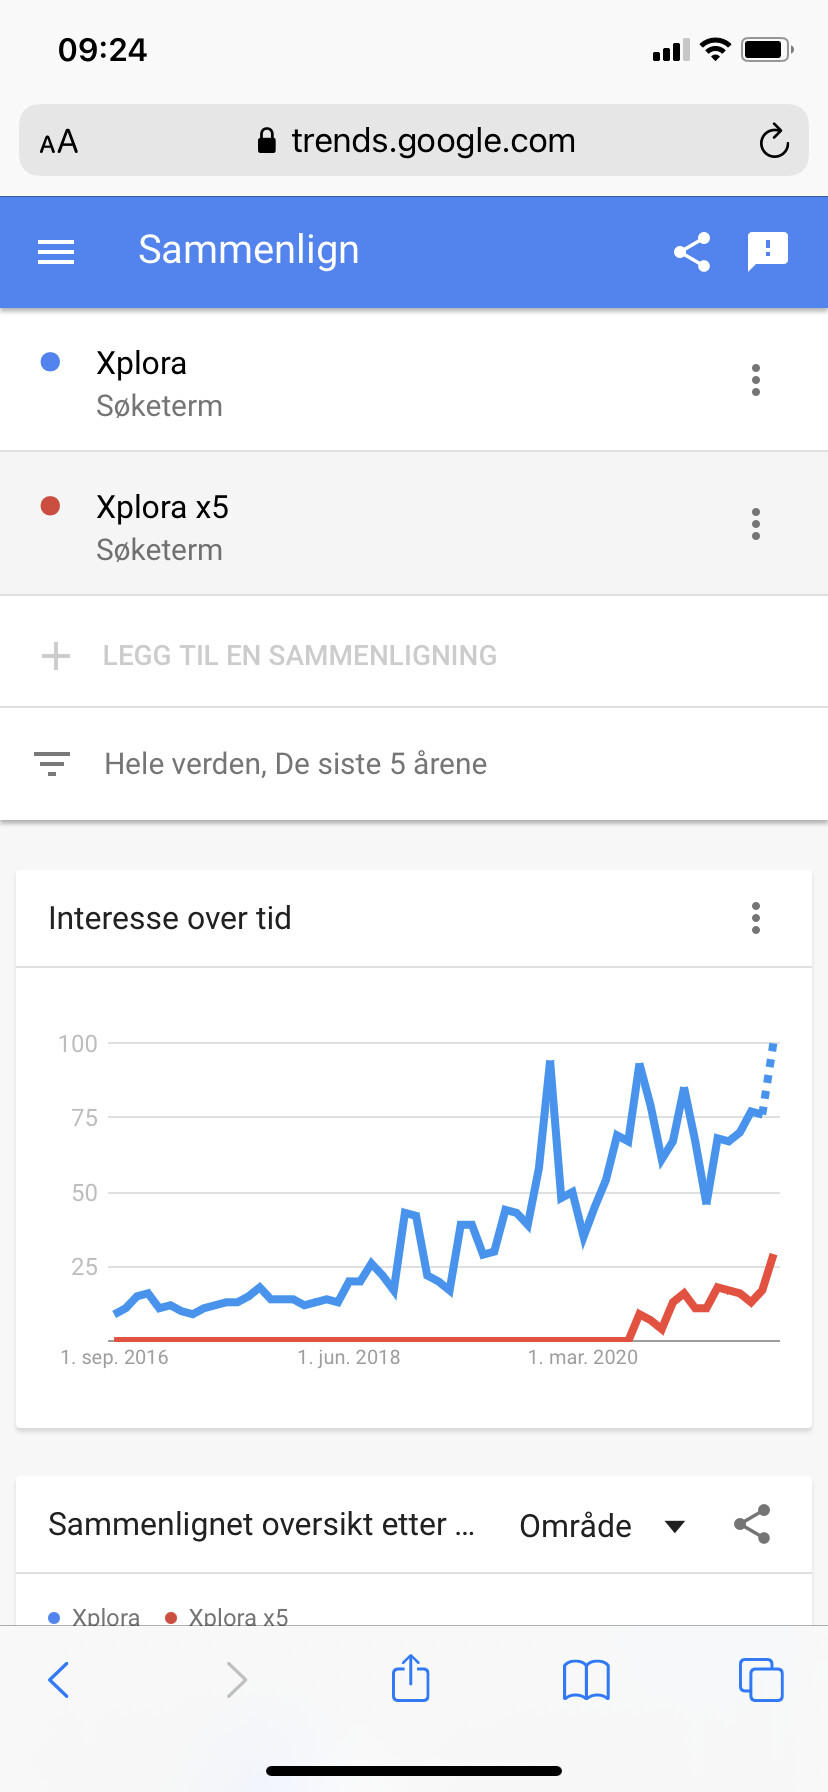Reload the page in Safari address bar

click(774, 141)
